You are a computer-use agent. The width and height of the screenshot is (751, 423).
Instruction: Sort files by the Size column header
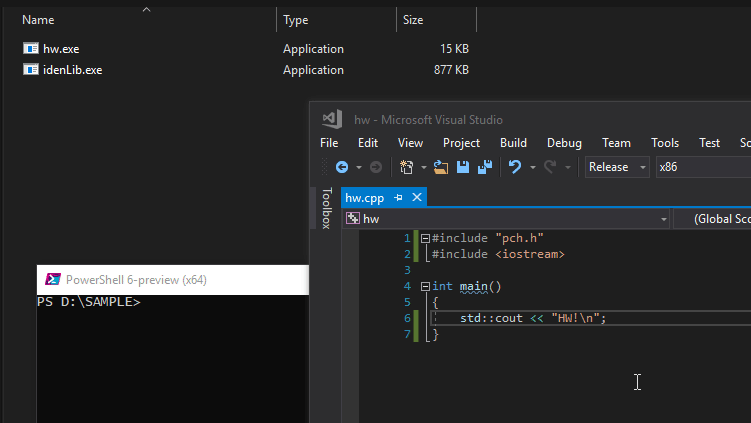413,19
